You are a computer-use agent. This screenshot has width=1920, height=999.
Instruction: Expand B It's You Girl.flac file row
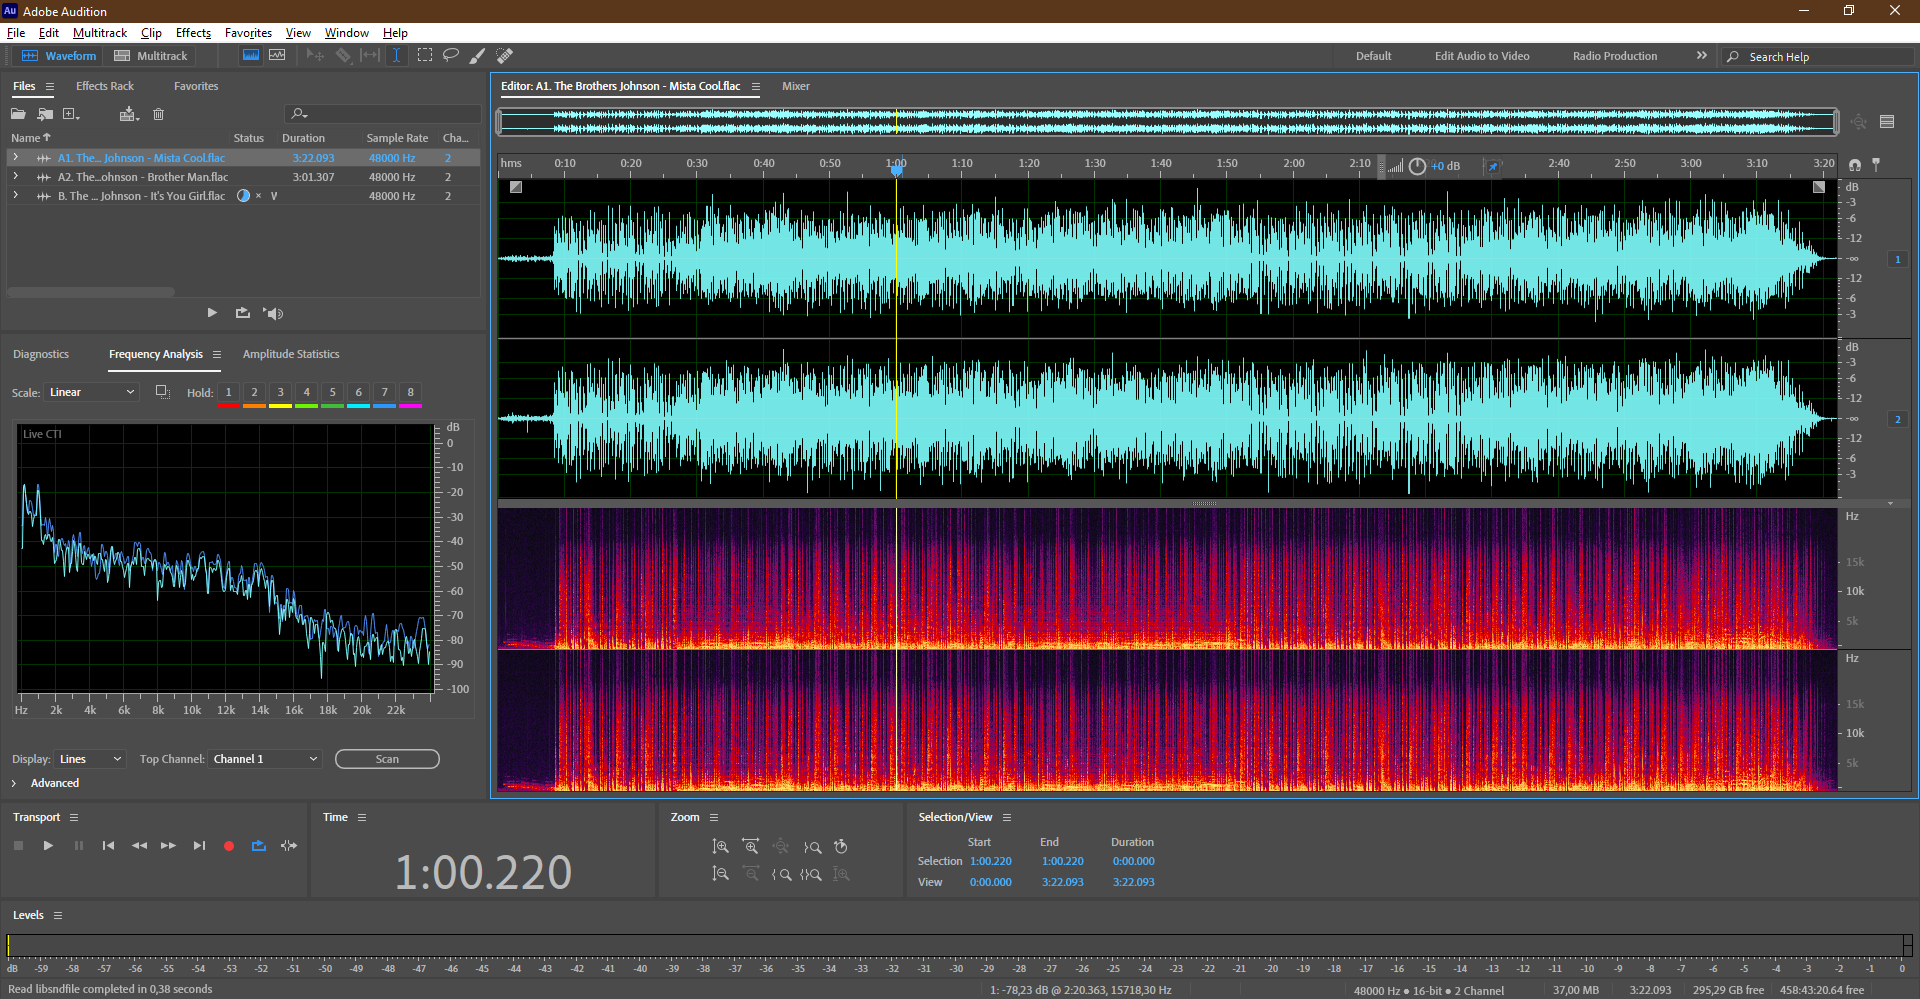pyautogui.click(x=15, y=195)
